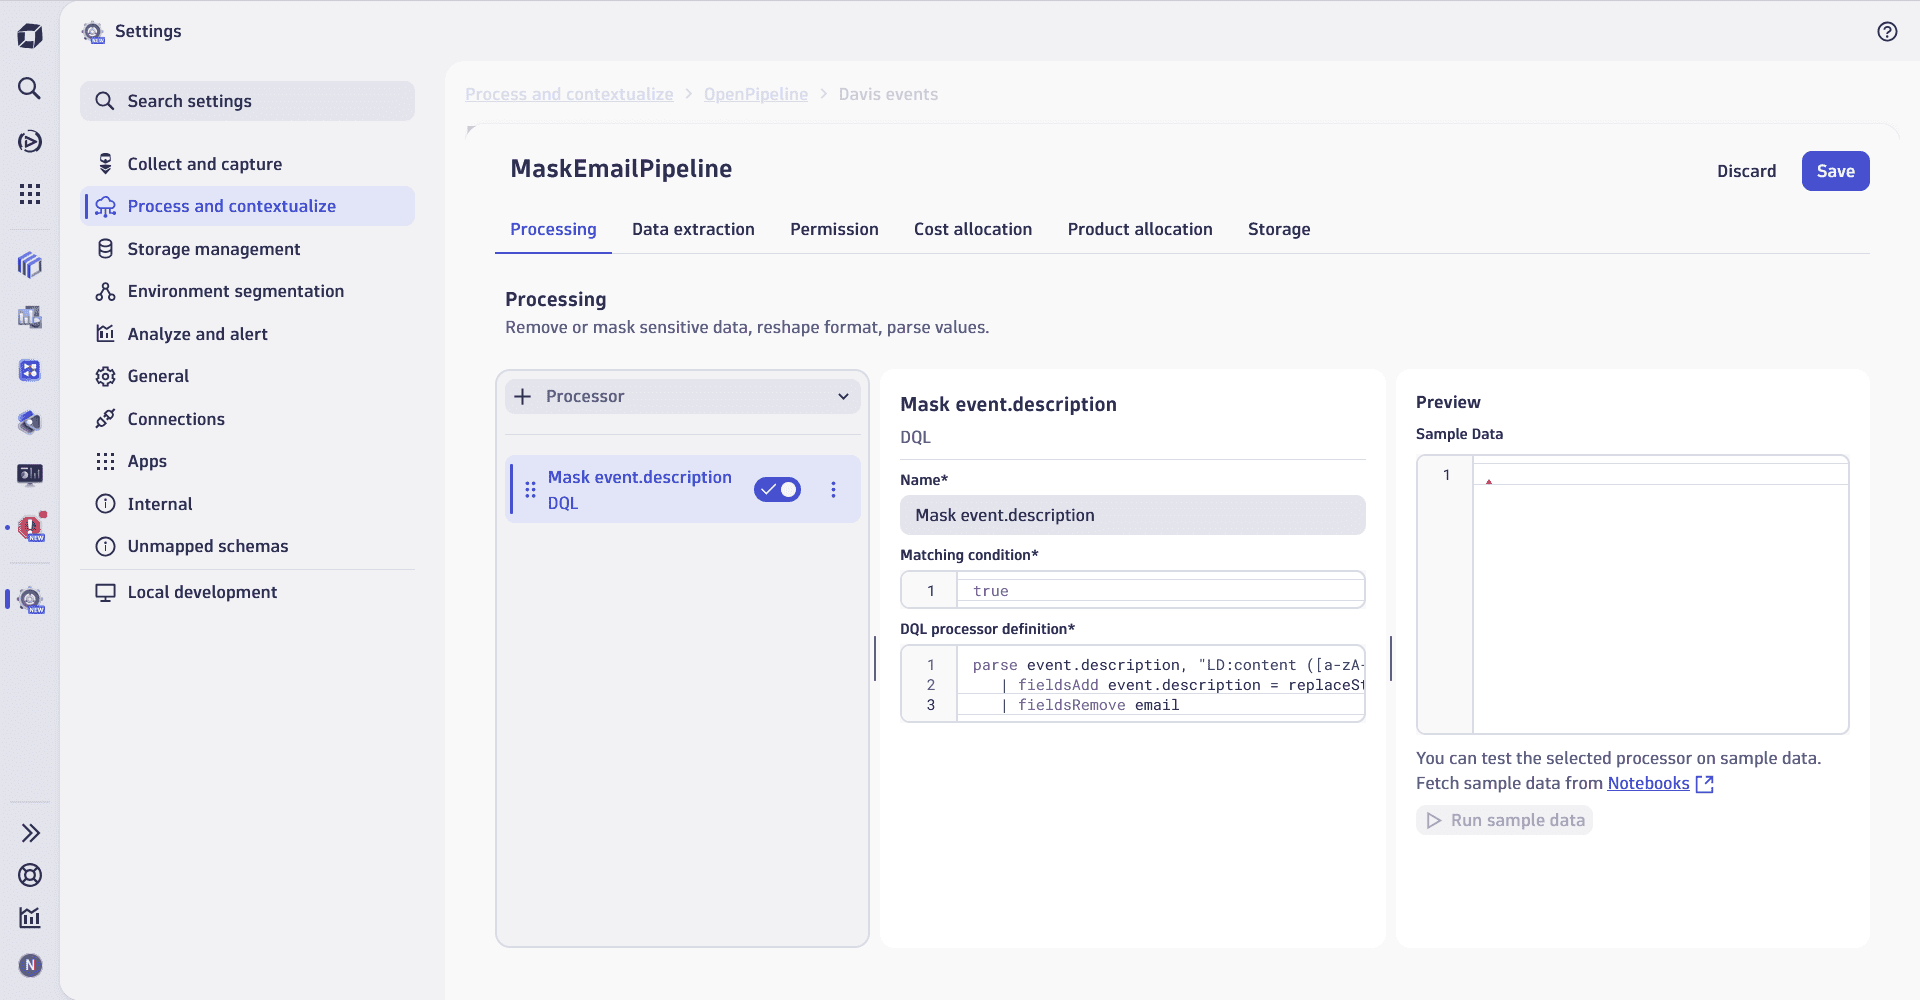This screenshot has height=1000, width=1920.
Task: Select the Storage tab
Action: pyautogui.click(x=1279, y=229)
